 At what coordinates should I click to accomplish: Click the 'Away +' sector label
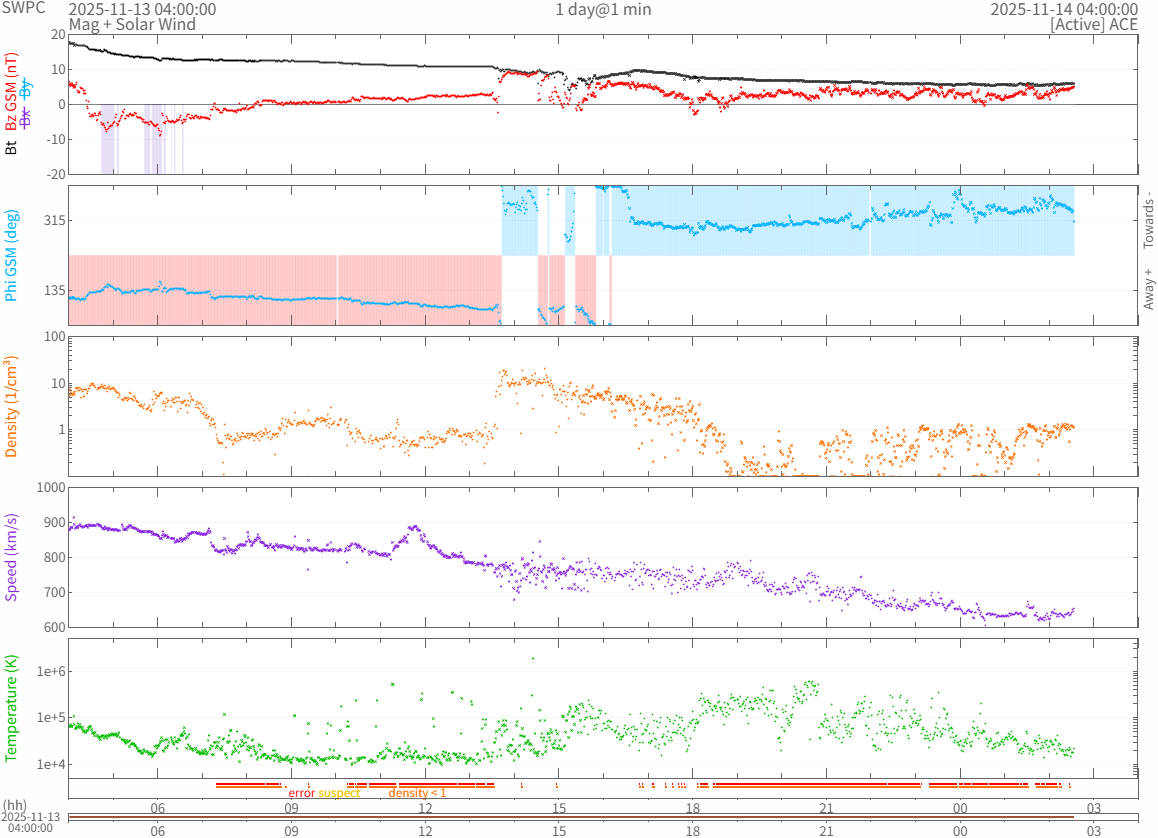pos(1148,289)
